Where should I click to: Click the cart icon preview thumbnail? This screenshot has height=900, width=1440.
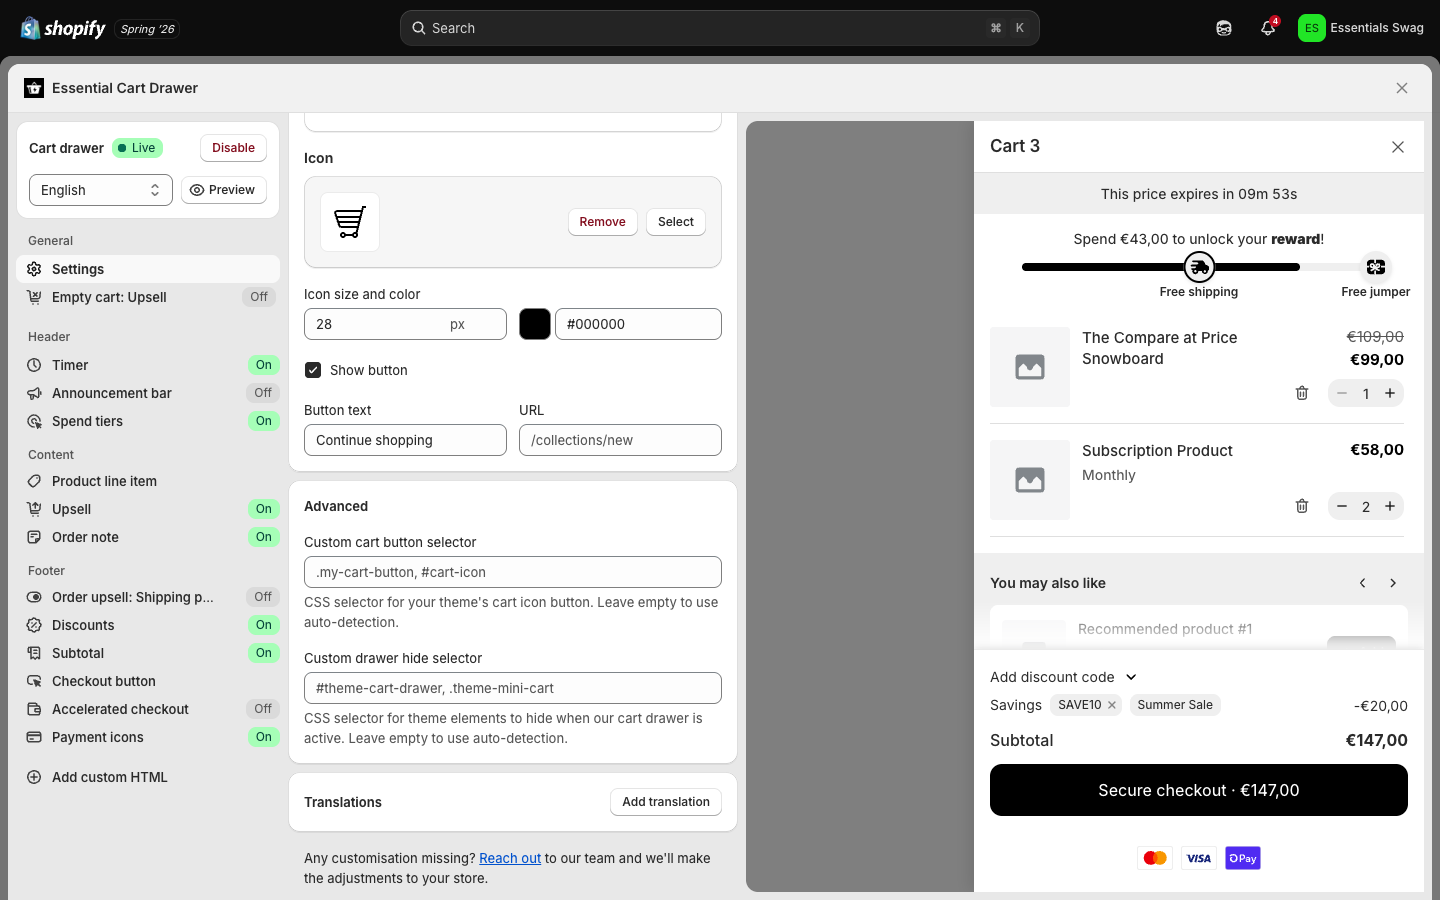point(350,222)
